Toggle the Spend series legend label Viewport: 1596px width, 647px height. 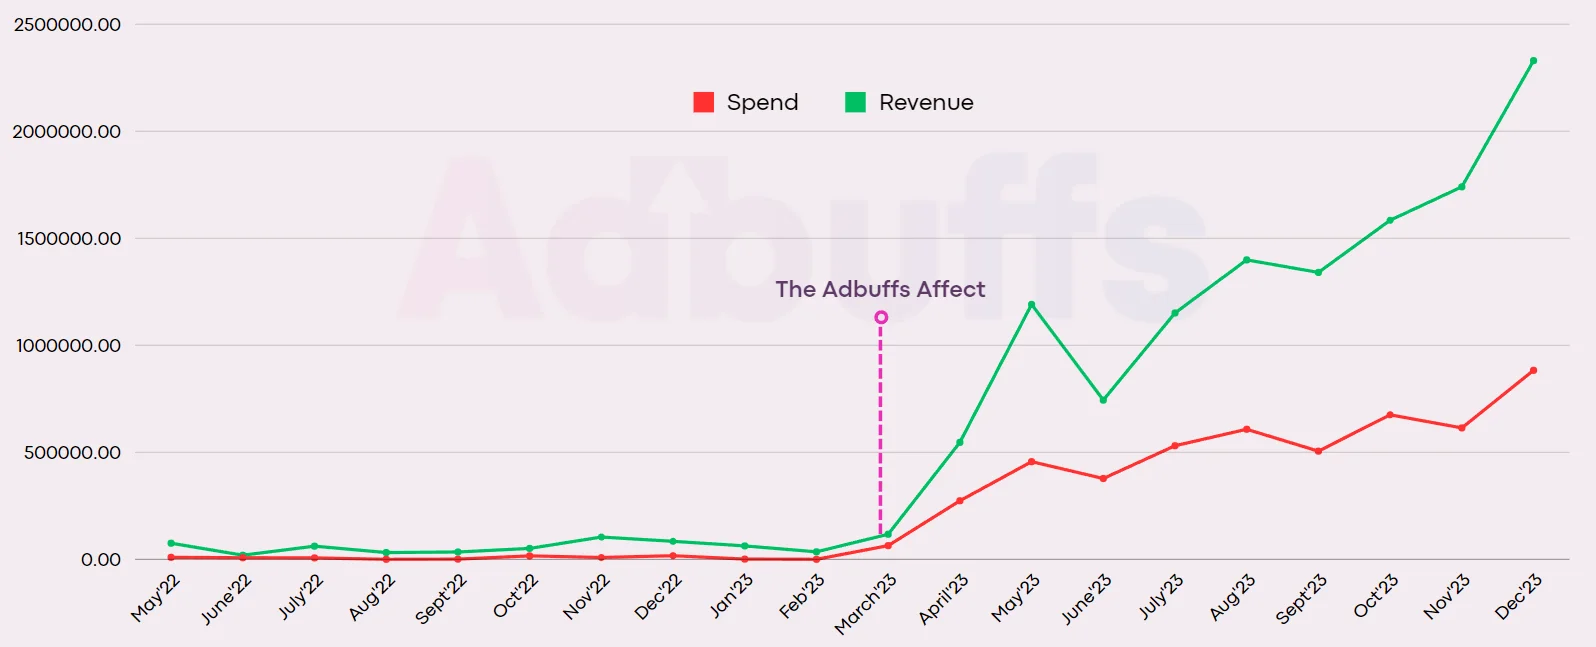762,102
